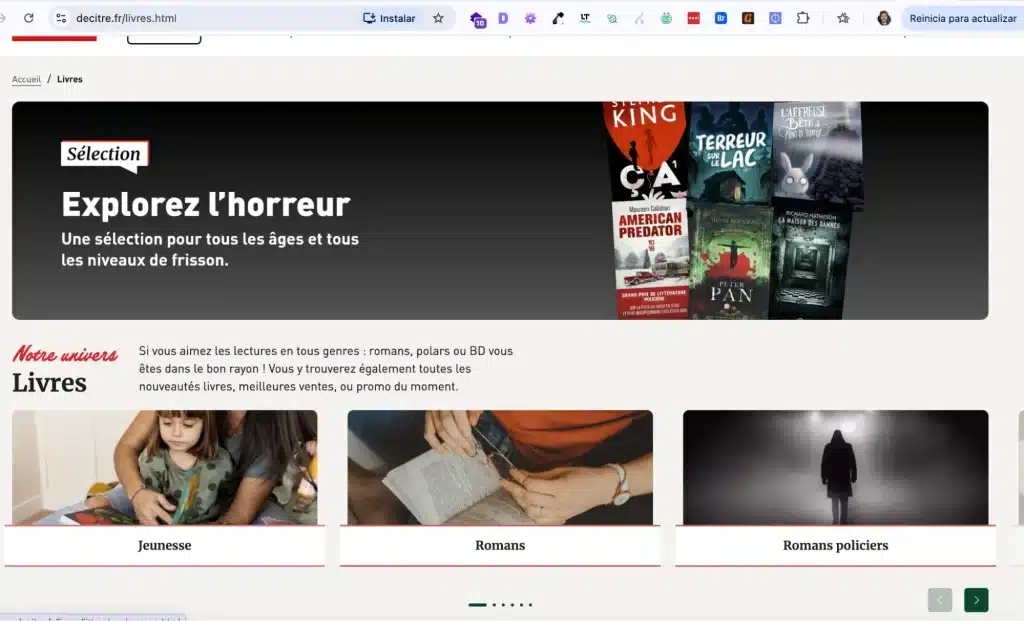
Task: Click the Terreur sur le Lac cover
Action: 730,152
